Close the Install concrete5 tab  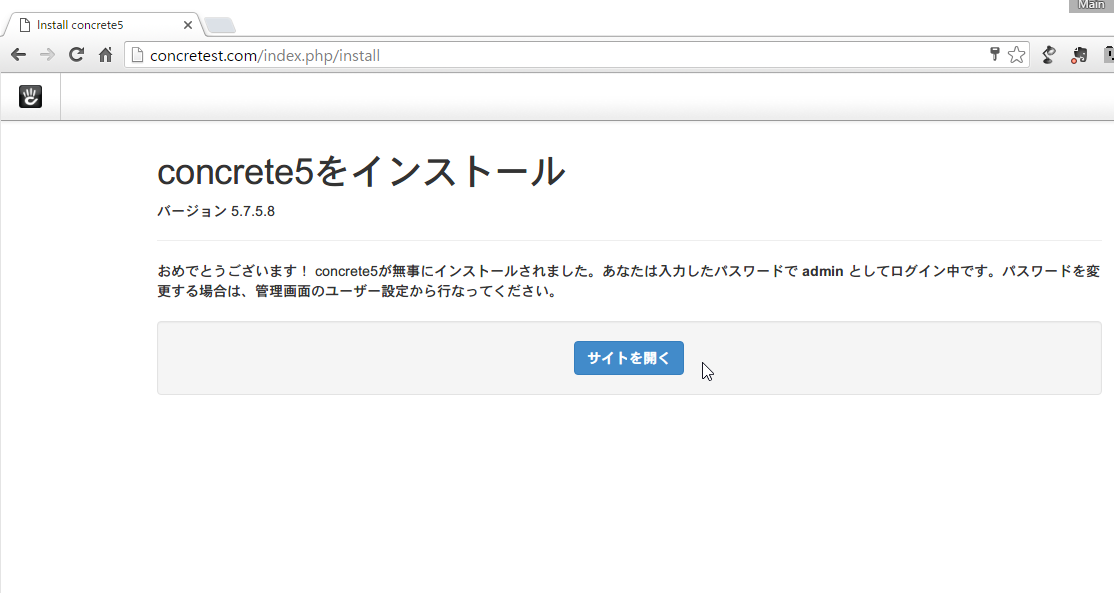[x=188, y=25]
